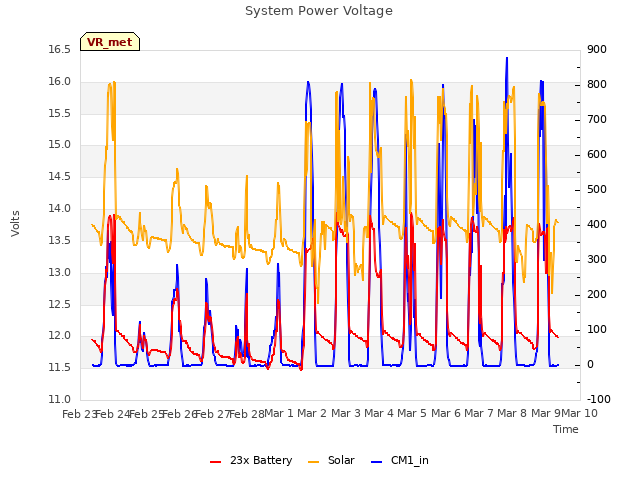Viewport: 640px width, 480px height.
Task: Click the Volts axis label
Action: [x=16, y=224]
